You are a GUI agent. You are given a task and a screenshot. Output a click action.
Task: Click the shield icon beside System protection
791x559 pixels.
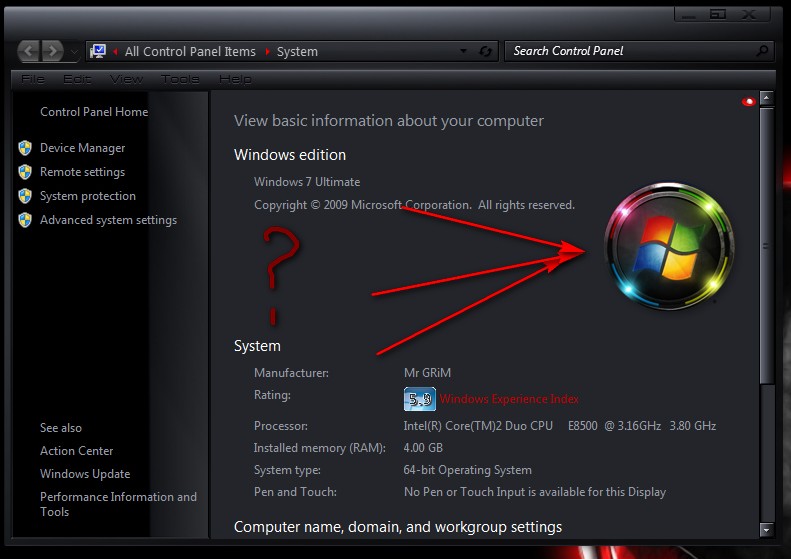pyautogui.click(x=25, y=196)
